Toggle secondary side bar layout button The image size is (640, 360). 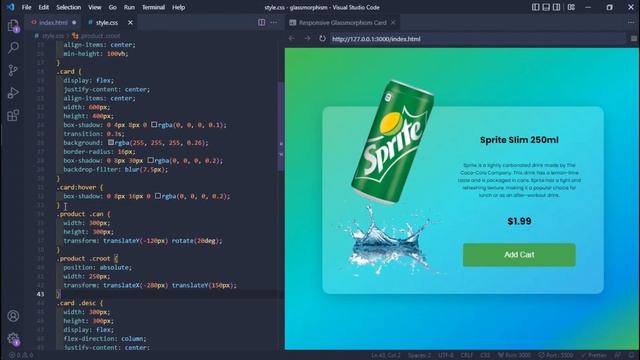pos(557,7)
